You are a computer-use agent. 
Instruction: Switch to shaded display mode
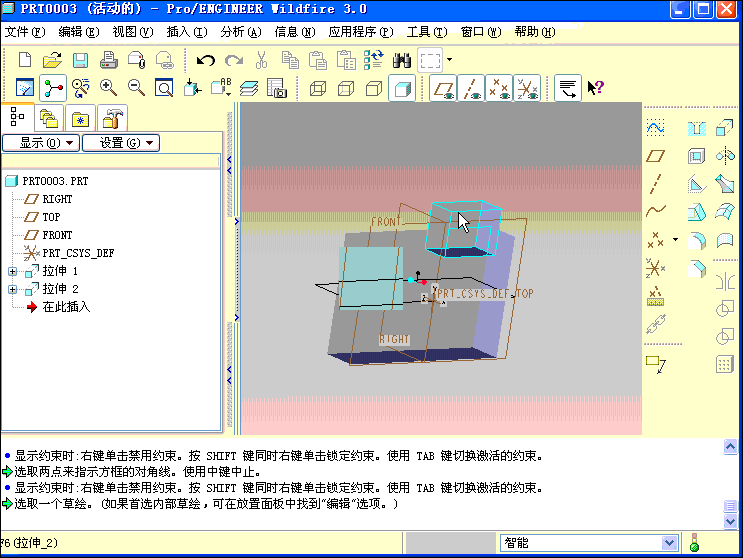tap(402, 88)
